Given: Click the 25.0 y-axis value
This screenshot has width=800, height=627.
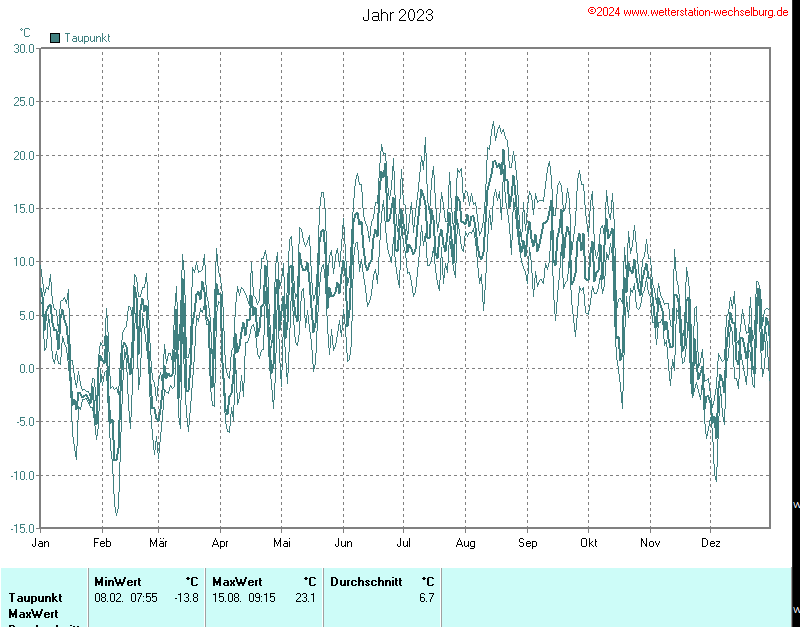Looking at the screenshot, I should [x=24, y=102].
